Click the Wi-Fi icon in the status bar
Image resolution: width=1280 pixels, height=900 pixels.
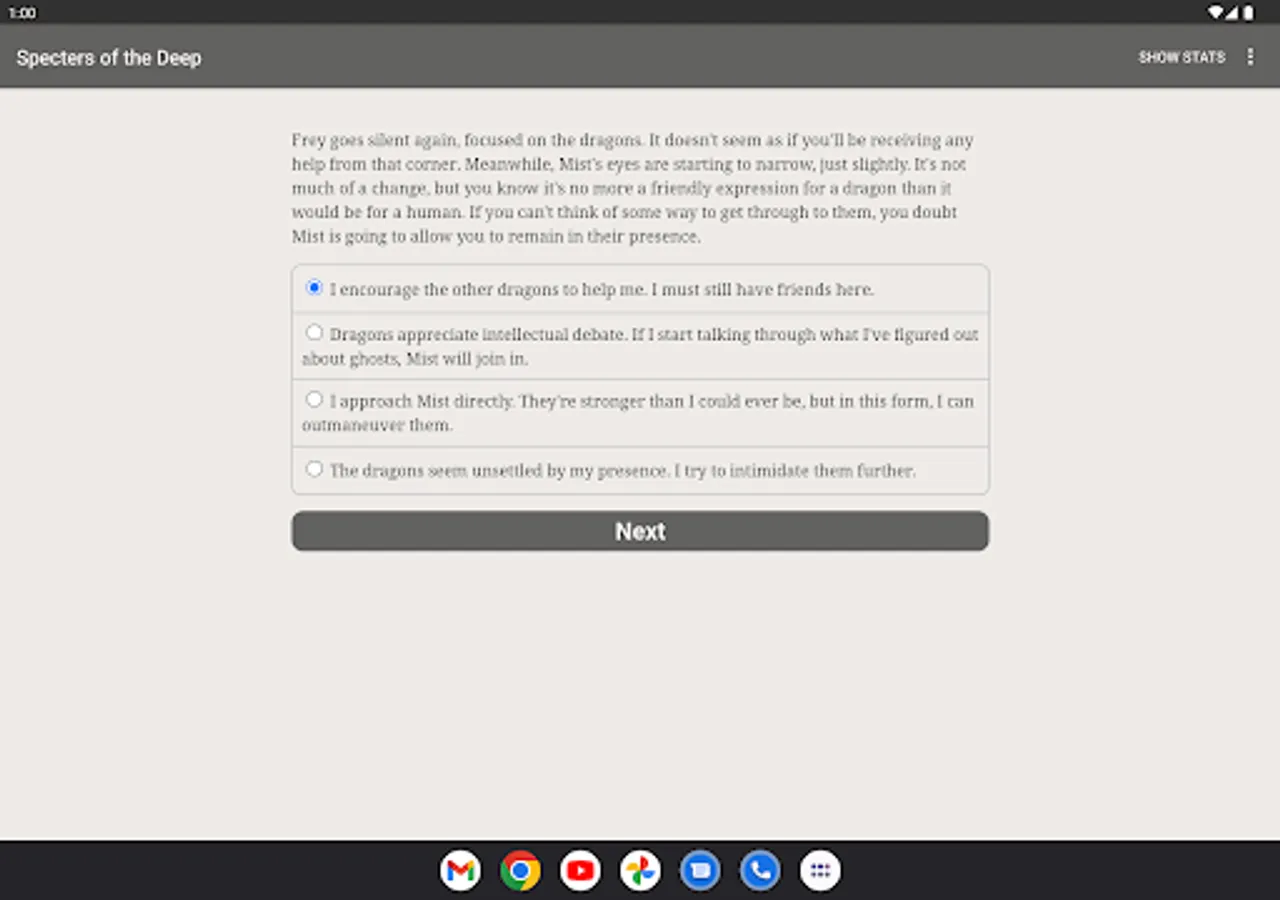(x=1214, y=12)
